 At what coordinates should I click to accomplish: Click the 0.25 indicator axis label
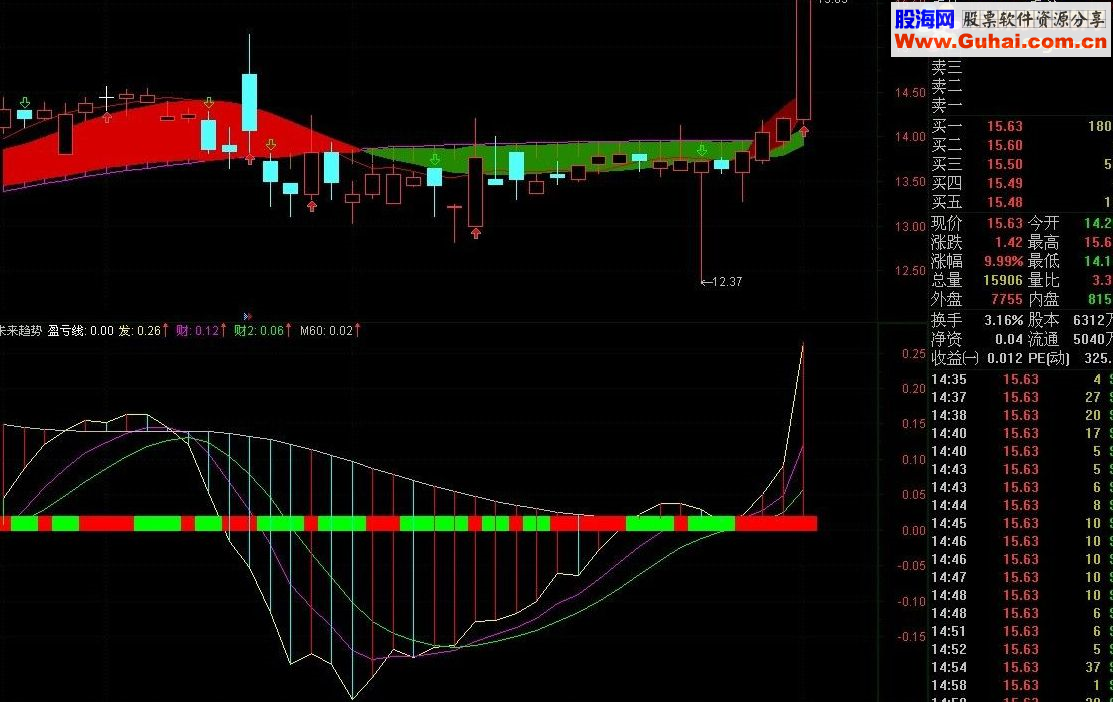click(x=914, y=353)
